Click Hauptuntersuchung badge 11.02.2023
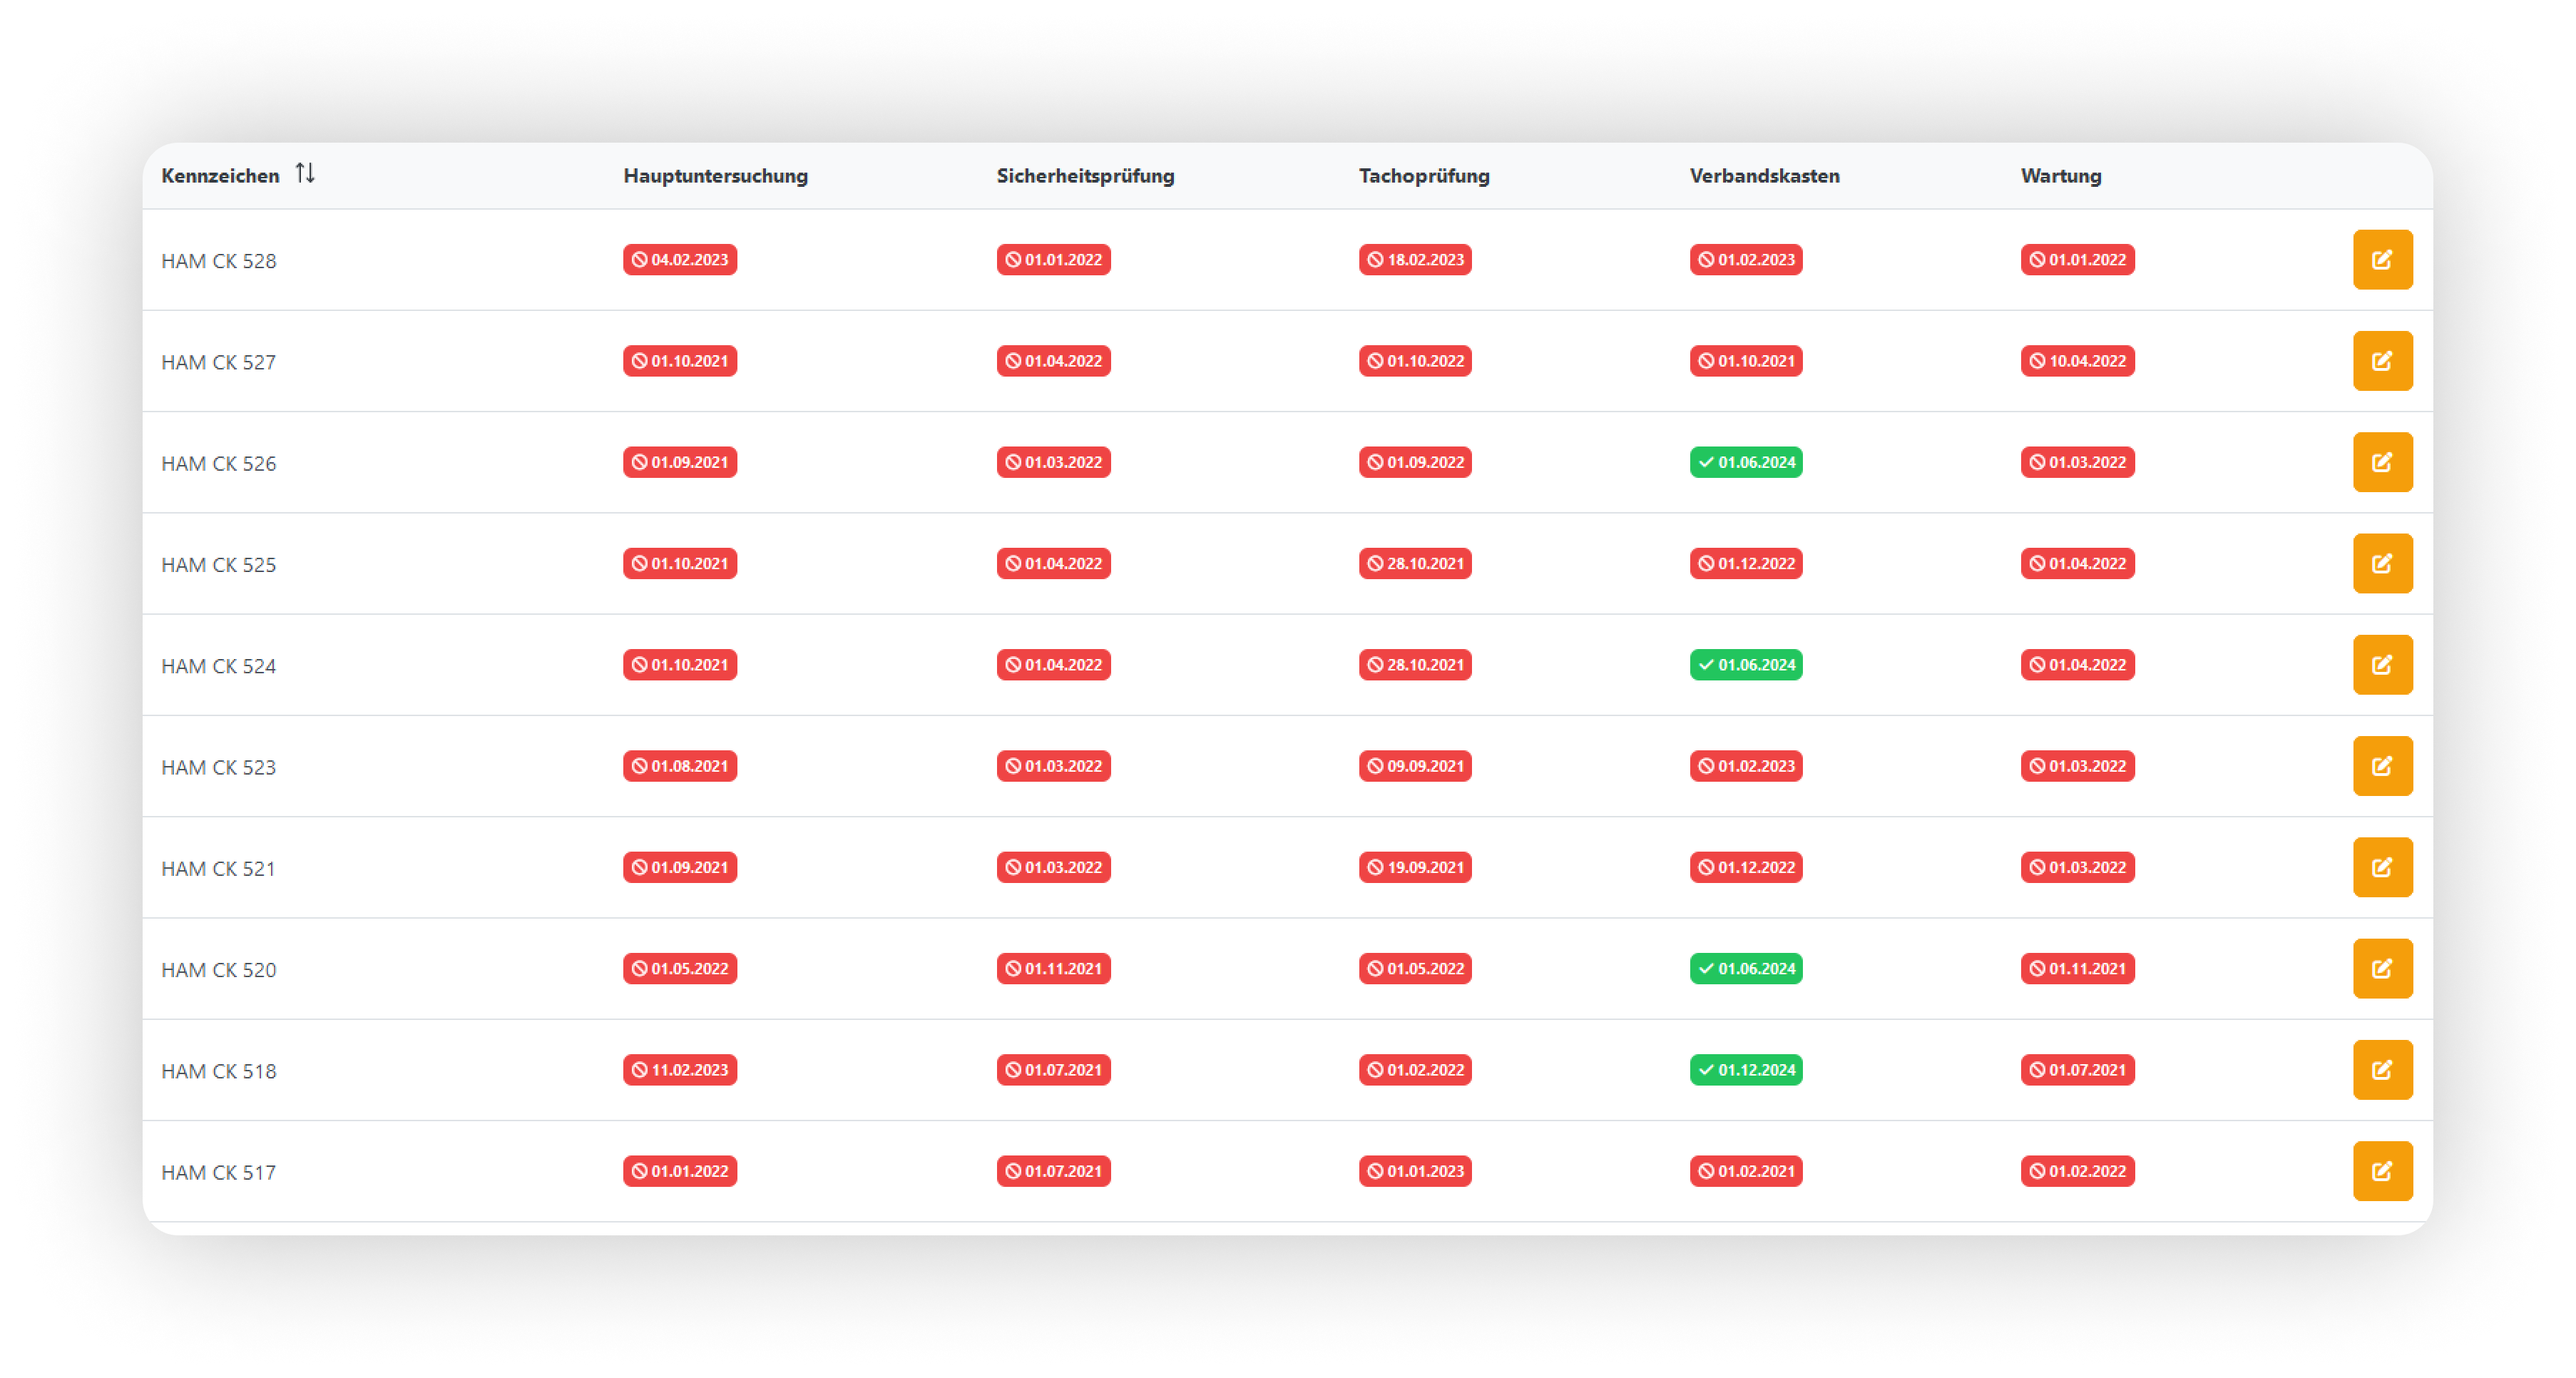The height and width of the screenshot is (1378, 2576). pyautogui.click(x=680, y=1070)
